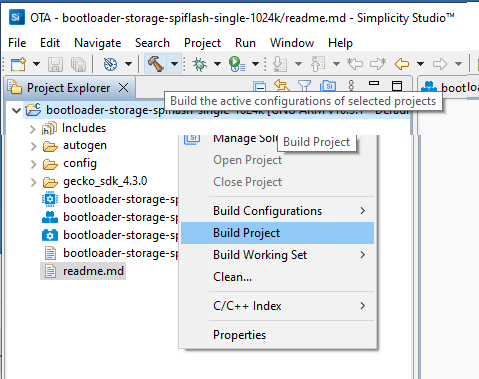
Task: Click the Save disk icon in toolbar
Action: pos(55,64)
